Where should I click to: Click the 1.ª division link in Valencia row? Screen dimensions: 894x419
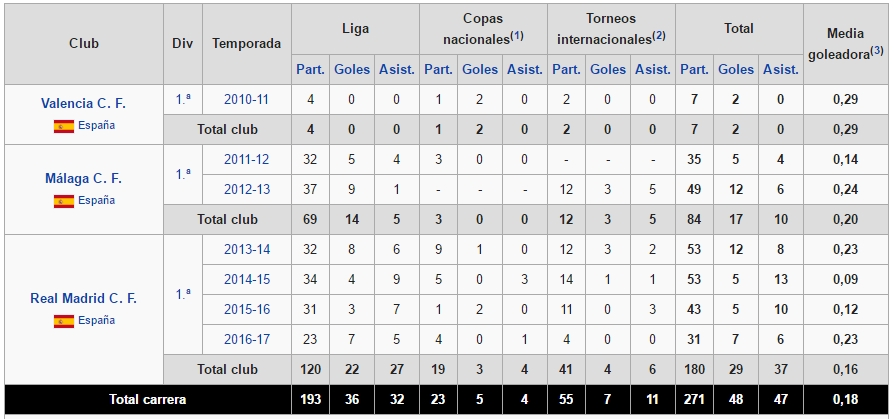184,99
